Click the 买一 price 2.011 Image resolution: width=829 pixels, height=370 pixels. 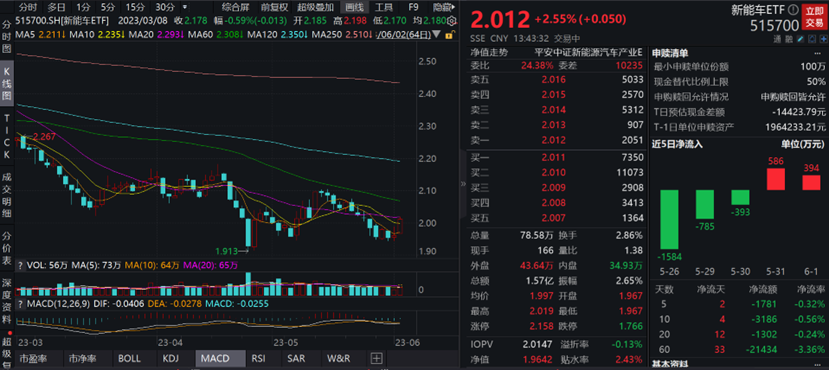pos(554,158)
